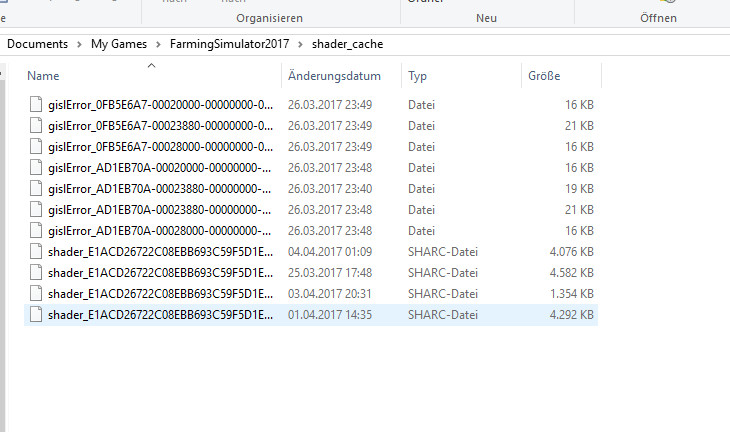Select the gislError file dated 26.03.2017 23:40
Image resolution: width=730 pixels, height=432 pixels.
160,188
